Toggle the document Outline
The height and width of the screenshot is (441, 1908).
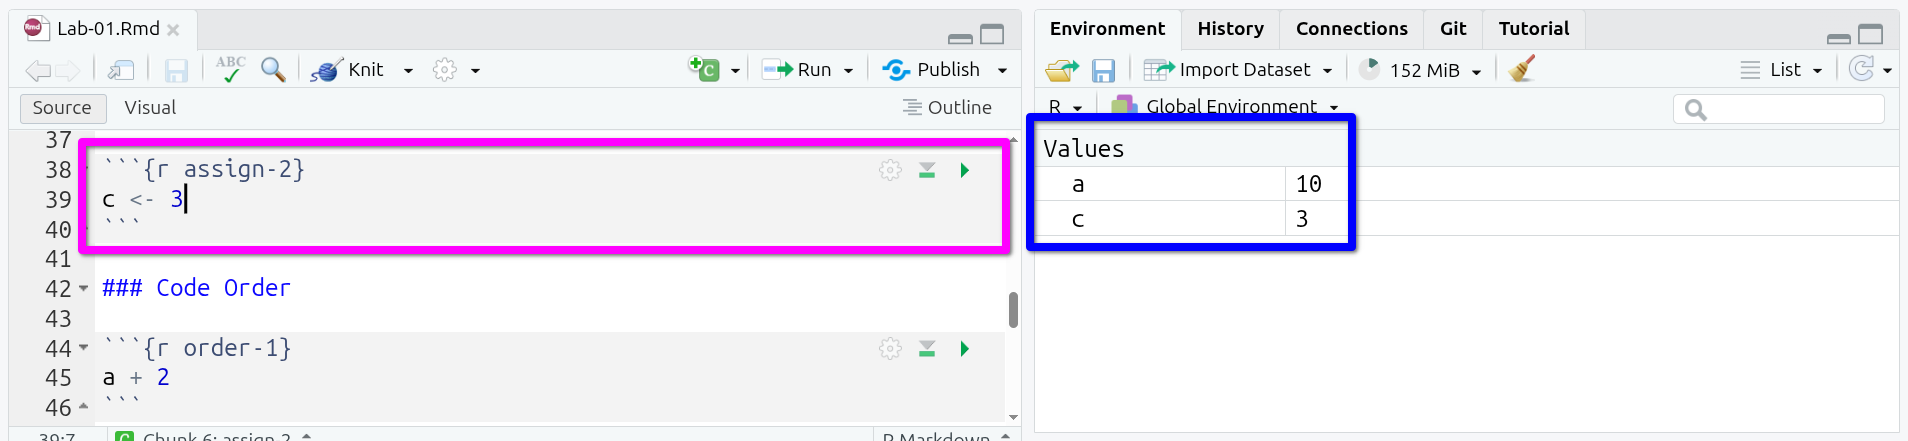click(947, 107)
